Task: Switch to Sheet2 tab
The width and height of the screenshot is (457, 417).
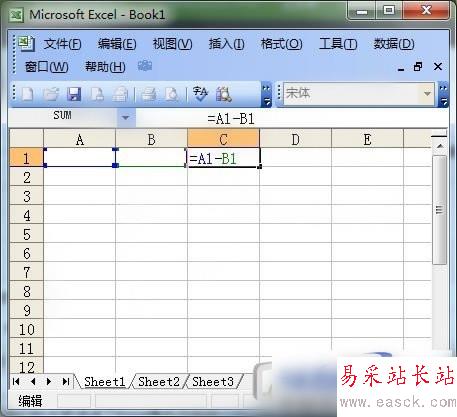Action: [x=159, y=381]
